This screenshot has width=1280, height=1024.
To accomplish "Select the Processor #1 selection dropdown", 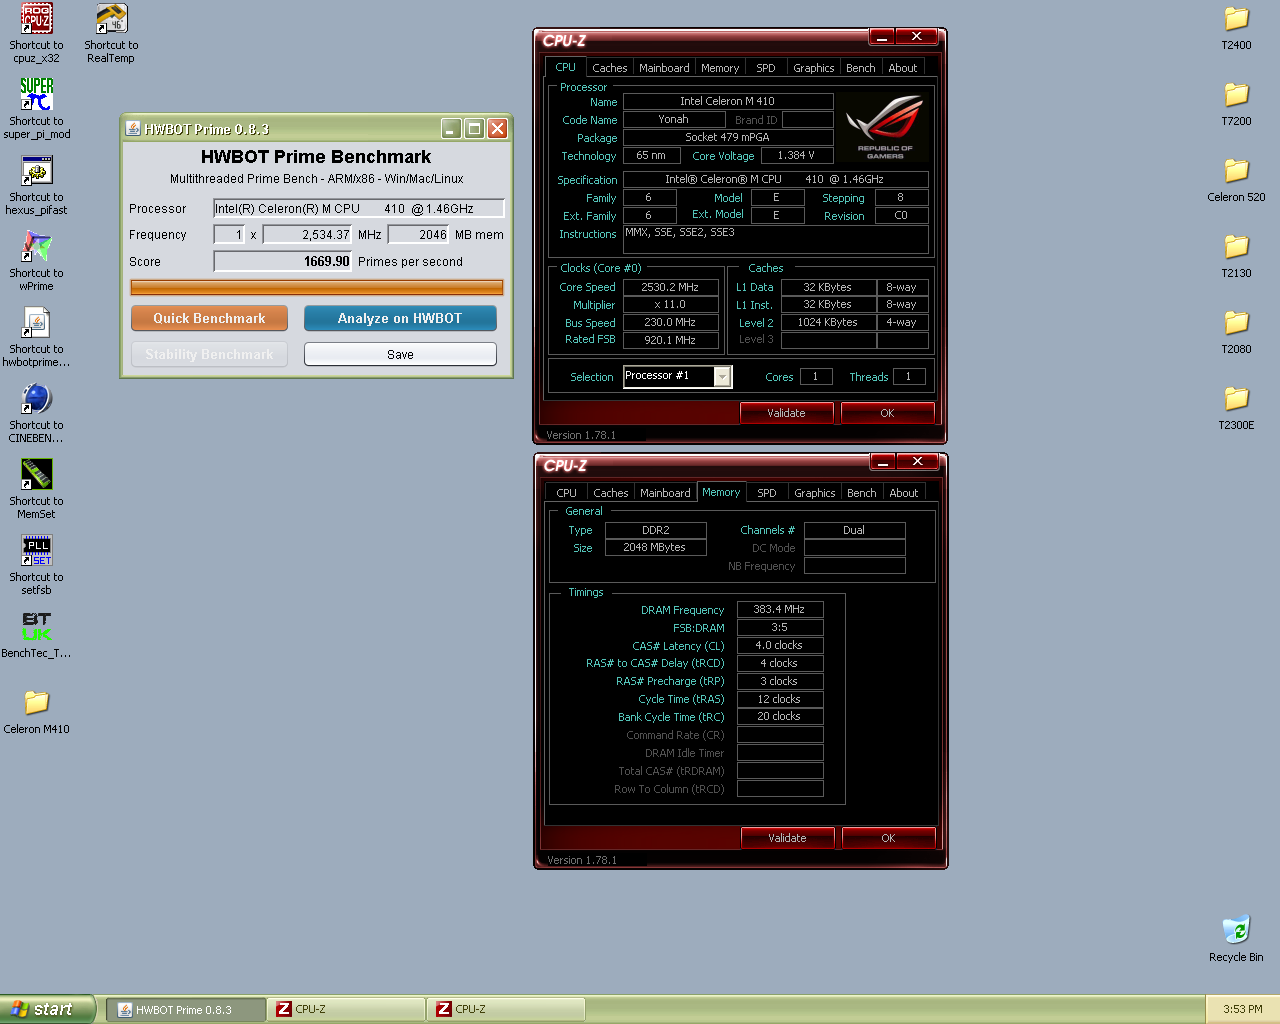I will tap(677, 376).
